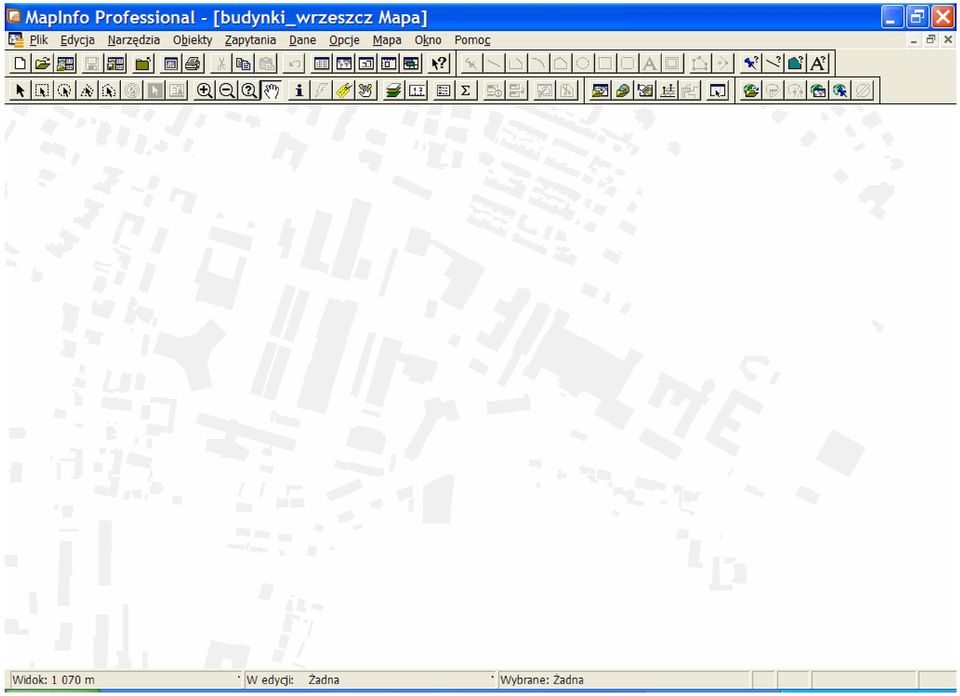Screen dimensions: 960x696
Task: Select the Ellipse drawing tool
Action: point(583,63)
